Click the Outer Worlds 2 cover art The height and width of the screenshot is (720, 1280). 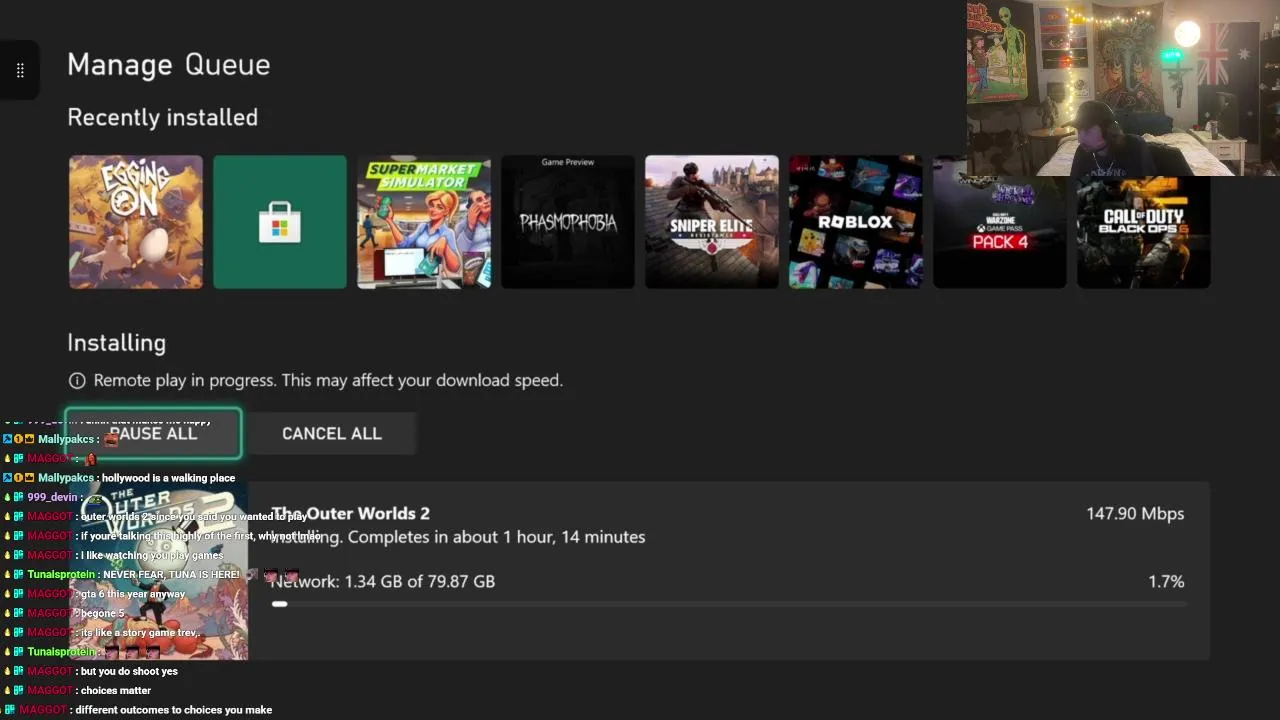158,571
